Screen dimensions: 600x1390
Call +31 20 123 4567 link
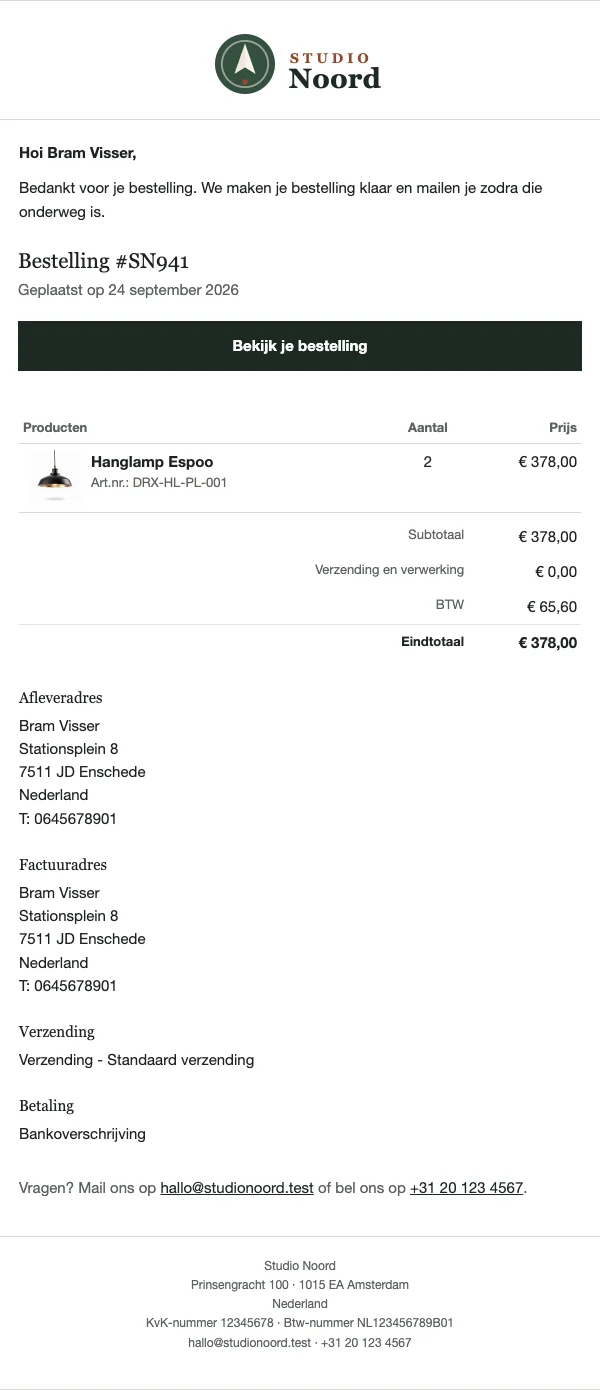pyautogui.click(x=466, y=1188)
